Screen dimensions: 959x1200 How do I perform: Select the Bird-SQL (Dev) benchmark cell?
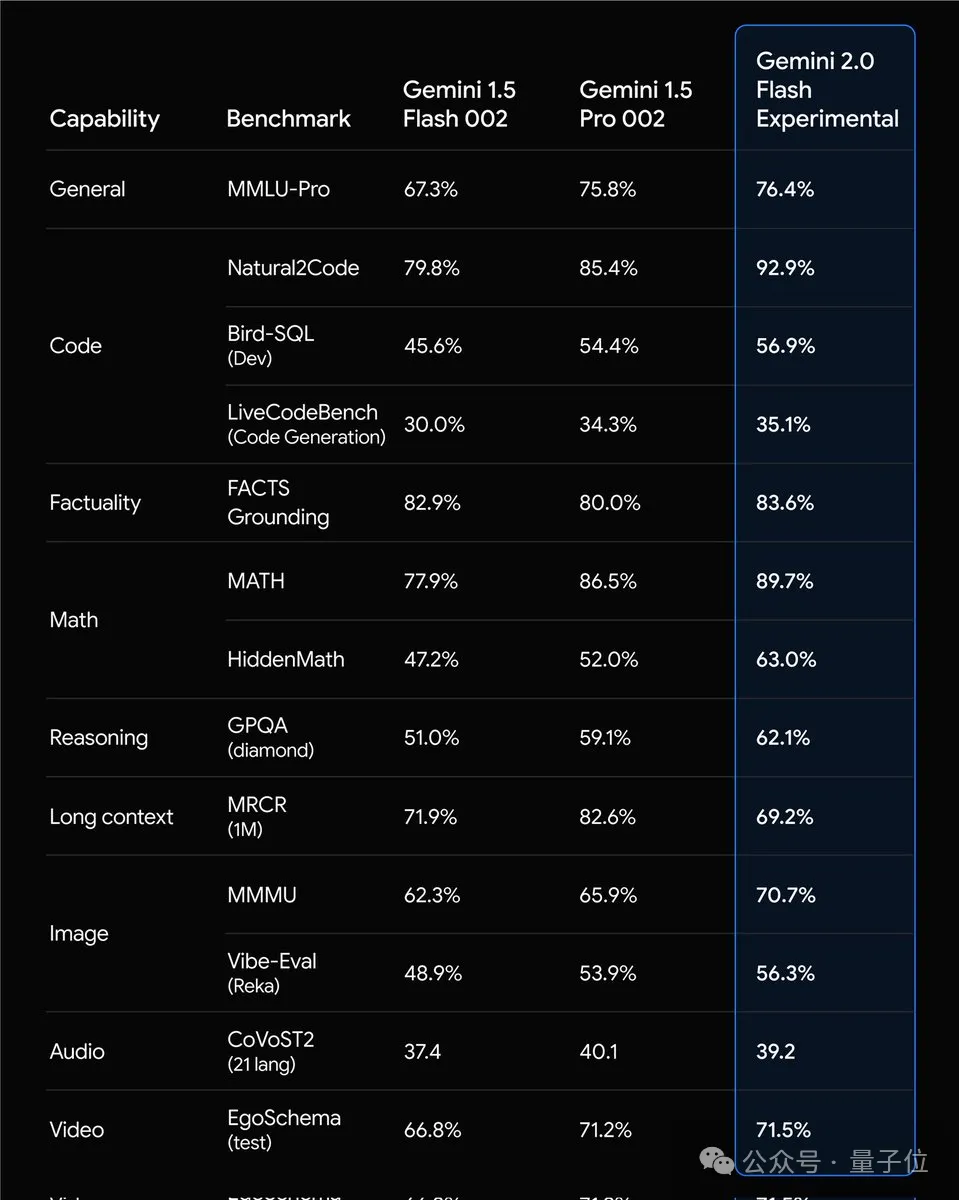270,345
